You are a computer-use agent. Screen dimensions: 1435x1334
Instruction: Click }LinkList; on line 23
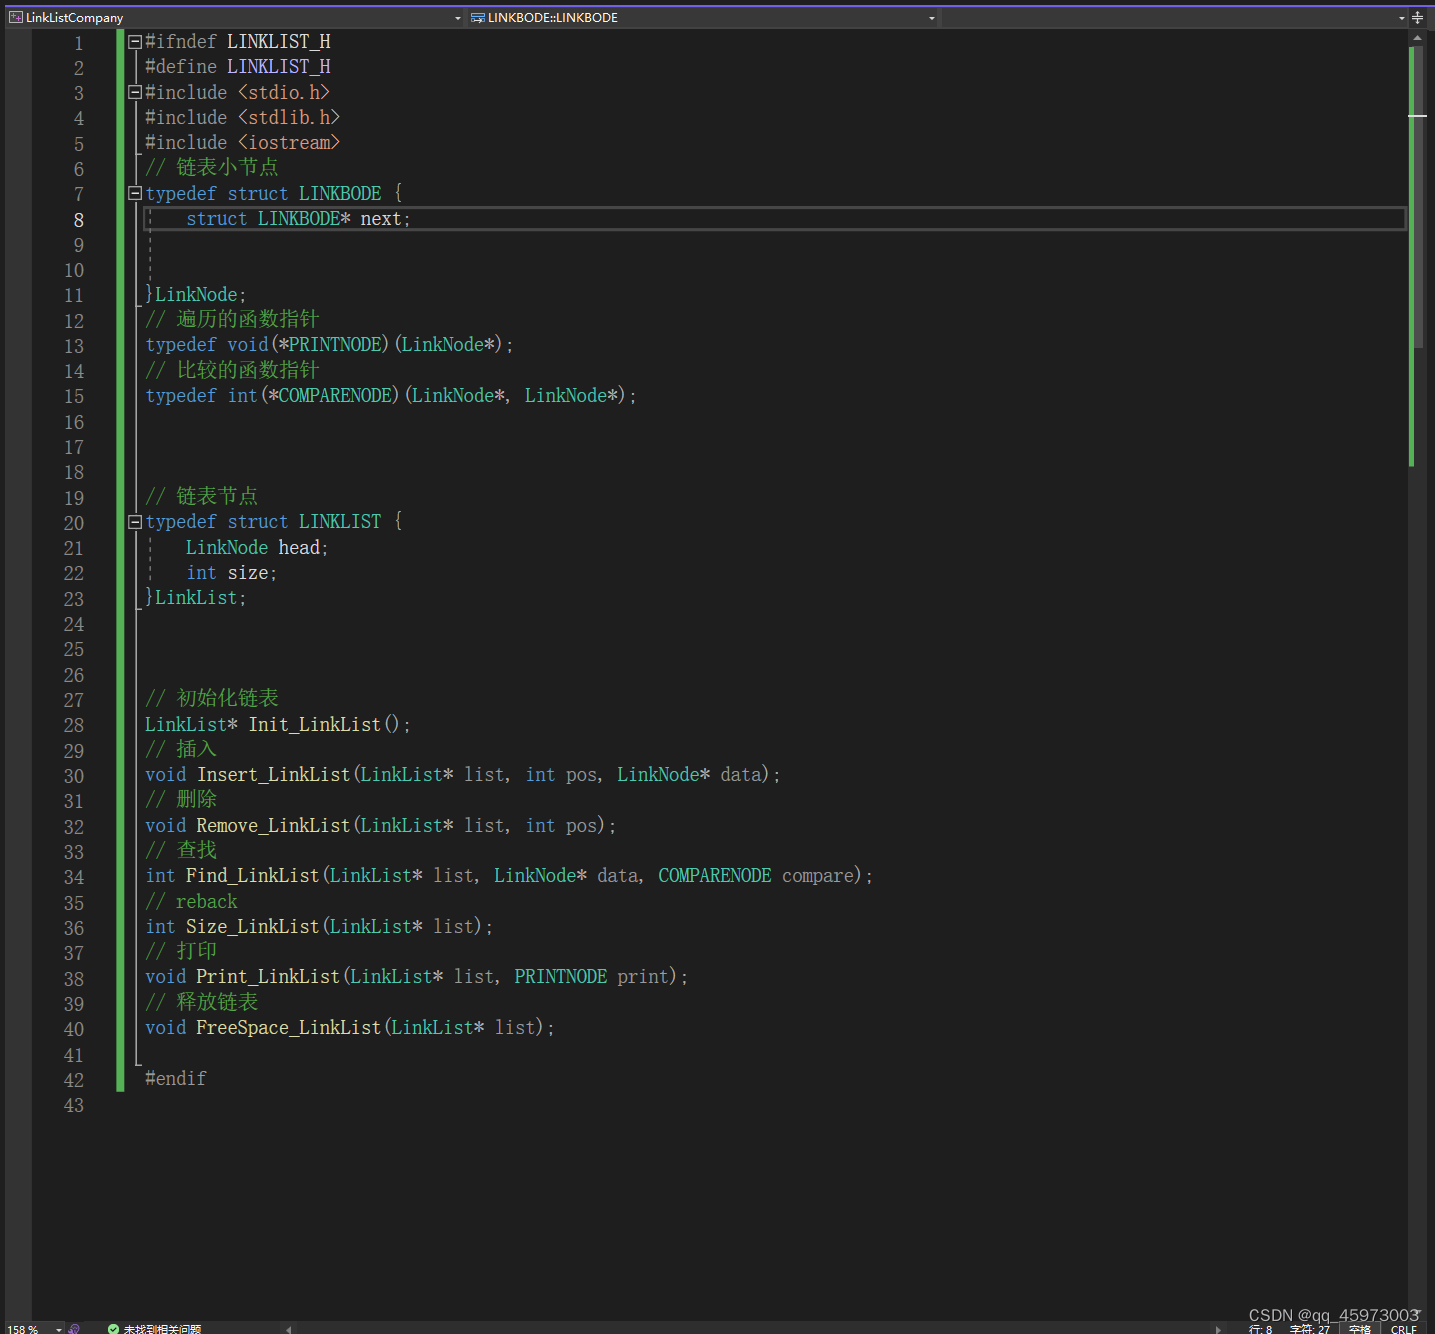(196, 597)
